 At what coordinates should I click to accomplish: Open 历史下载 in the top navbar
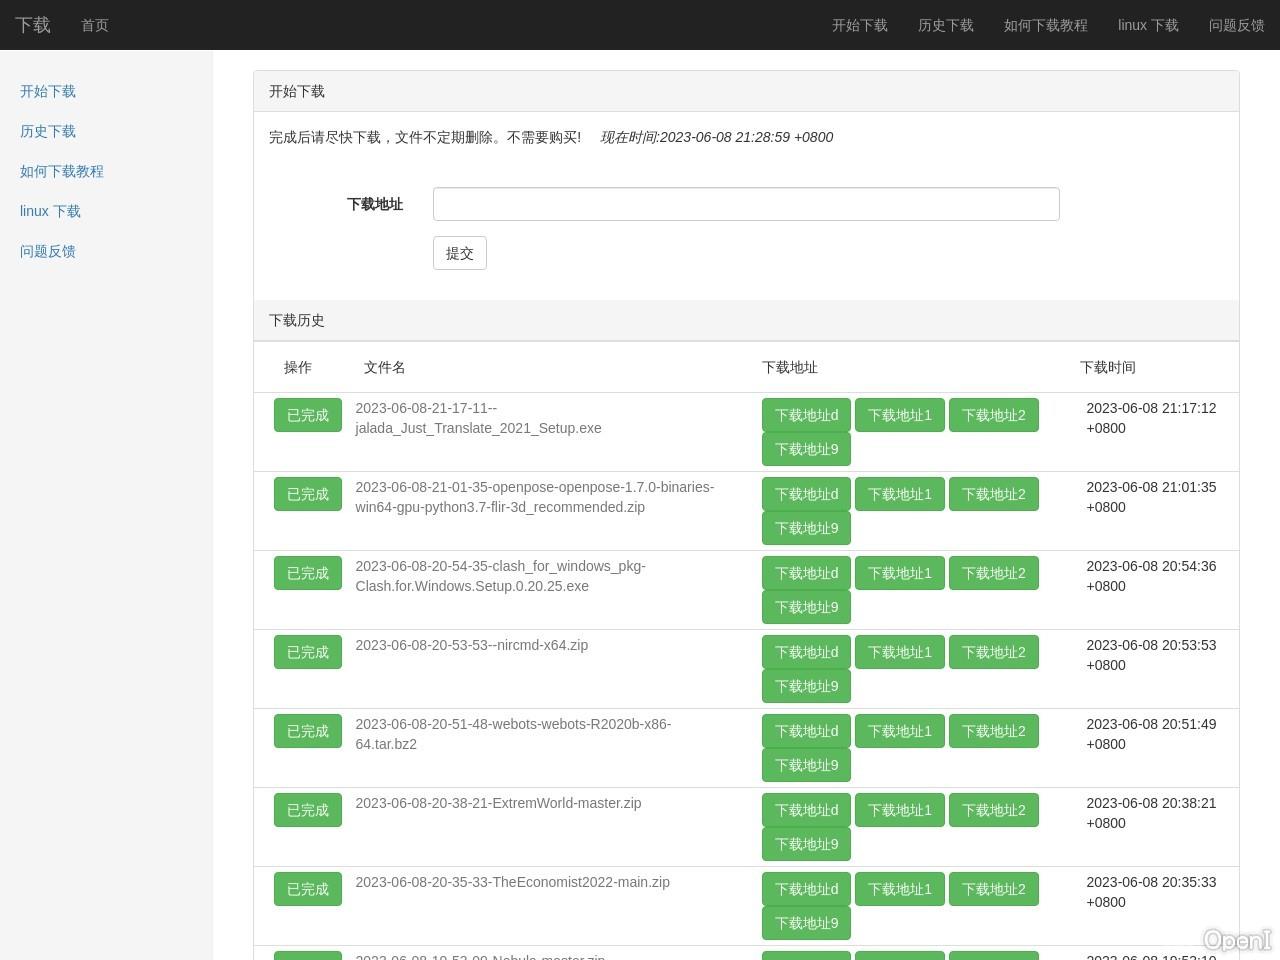pyautogui.click(x=945, y=25)
